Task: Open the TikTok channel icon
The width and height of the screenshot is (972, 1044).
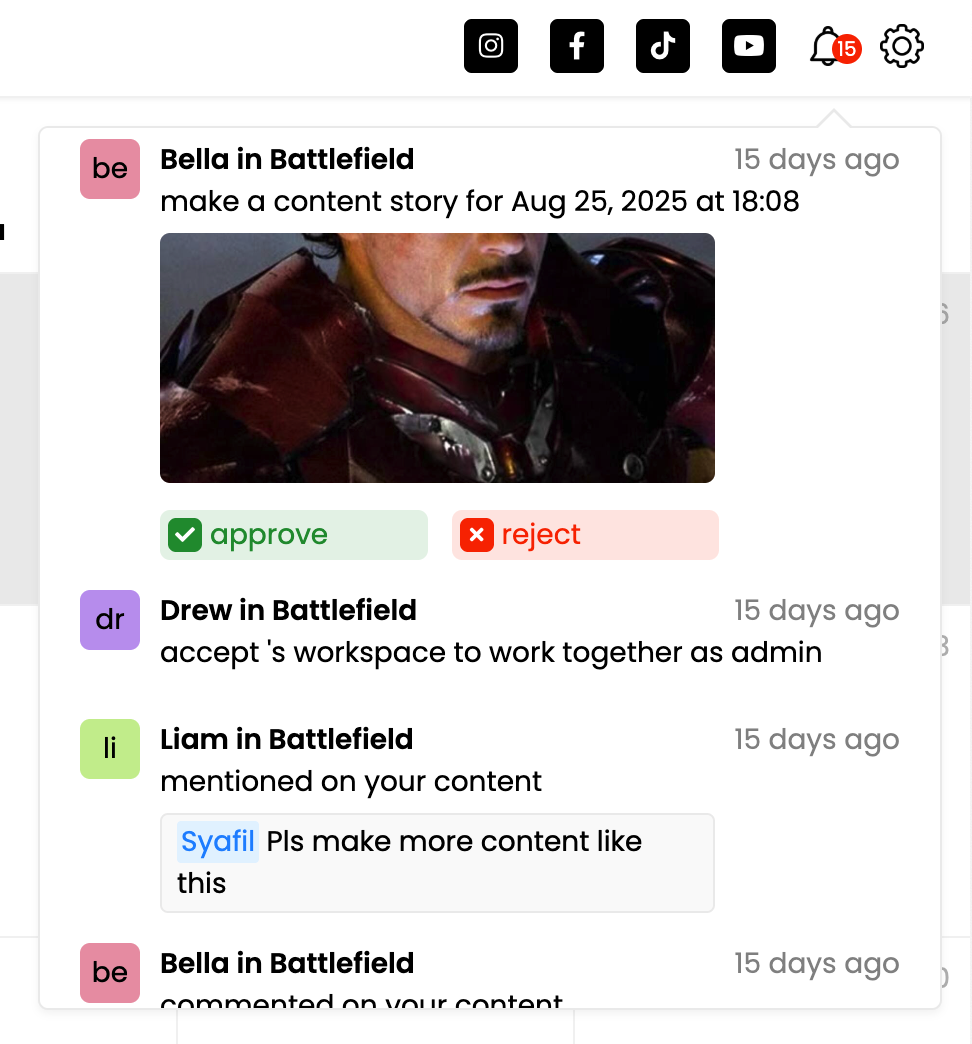Action: coord(662,46)
